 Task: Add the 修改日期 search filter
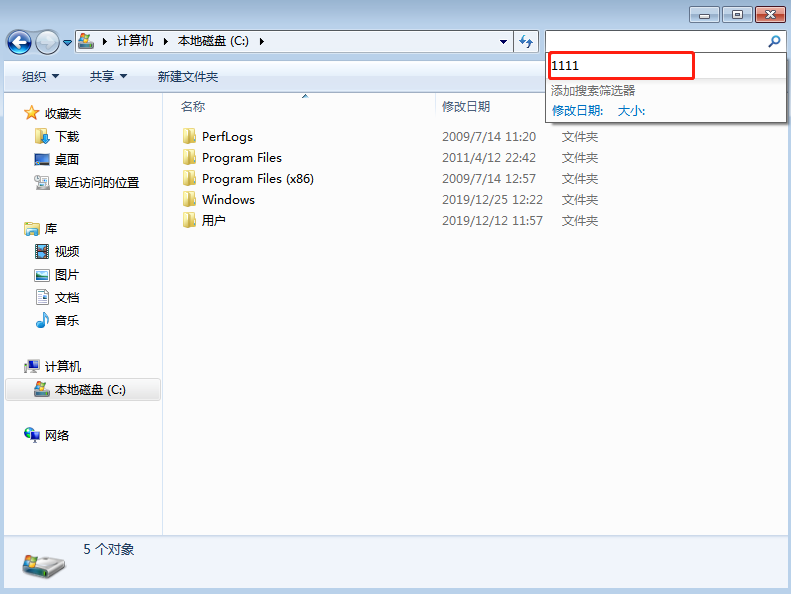click(x=577, y=110)
